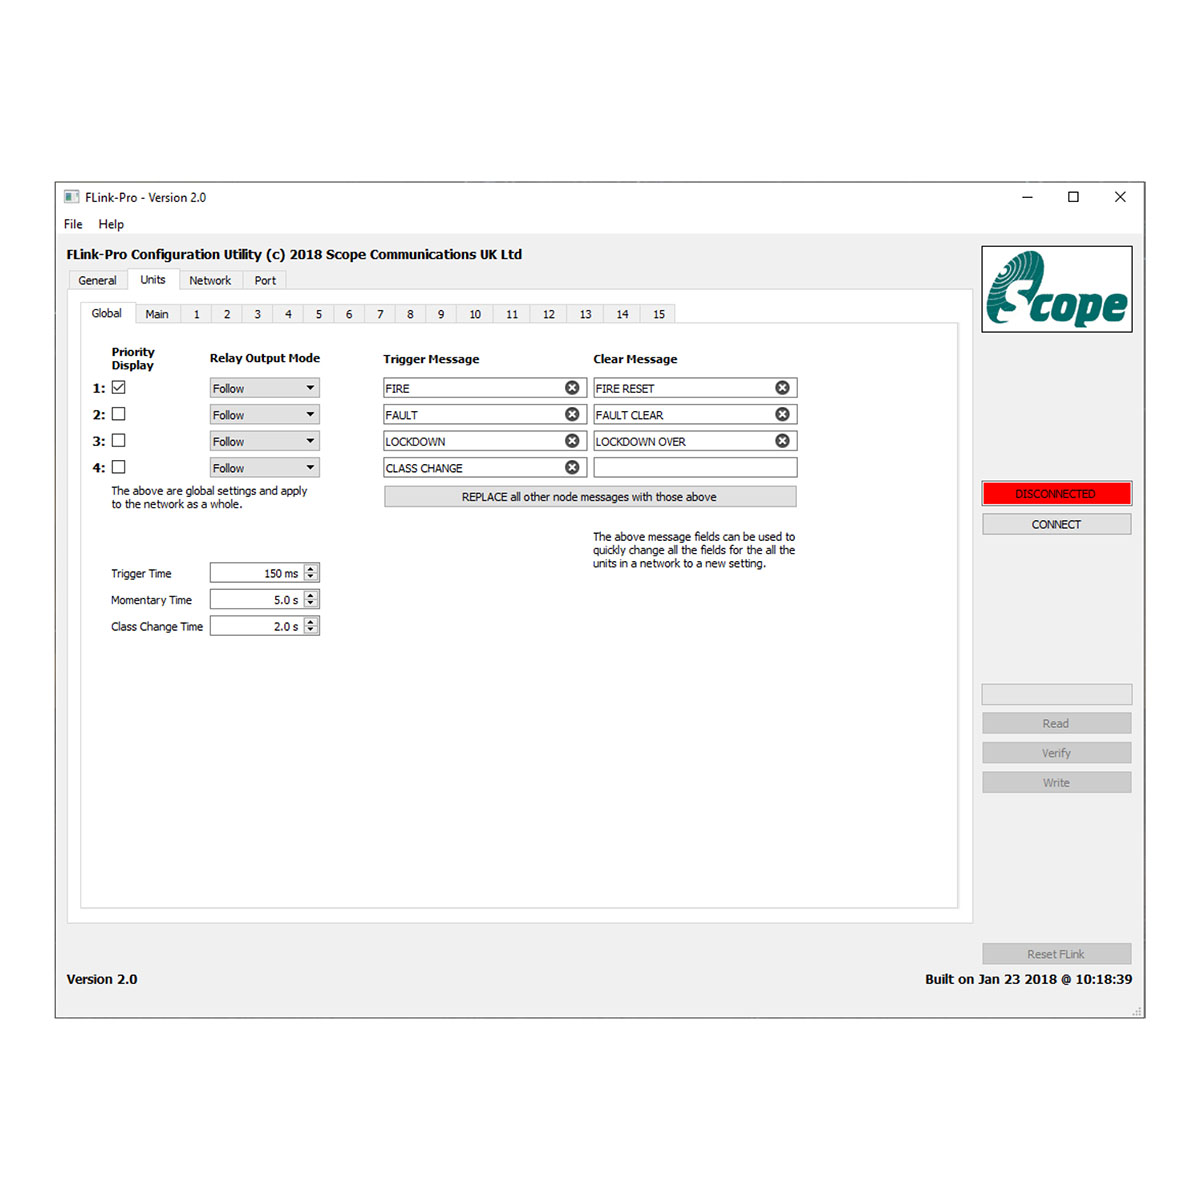The width and height of the screenshot is (1200, 1200).
Task: Open Relay Output Mode dropdown for row 4
Action: coord(264,468)
